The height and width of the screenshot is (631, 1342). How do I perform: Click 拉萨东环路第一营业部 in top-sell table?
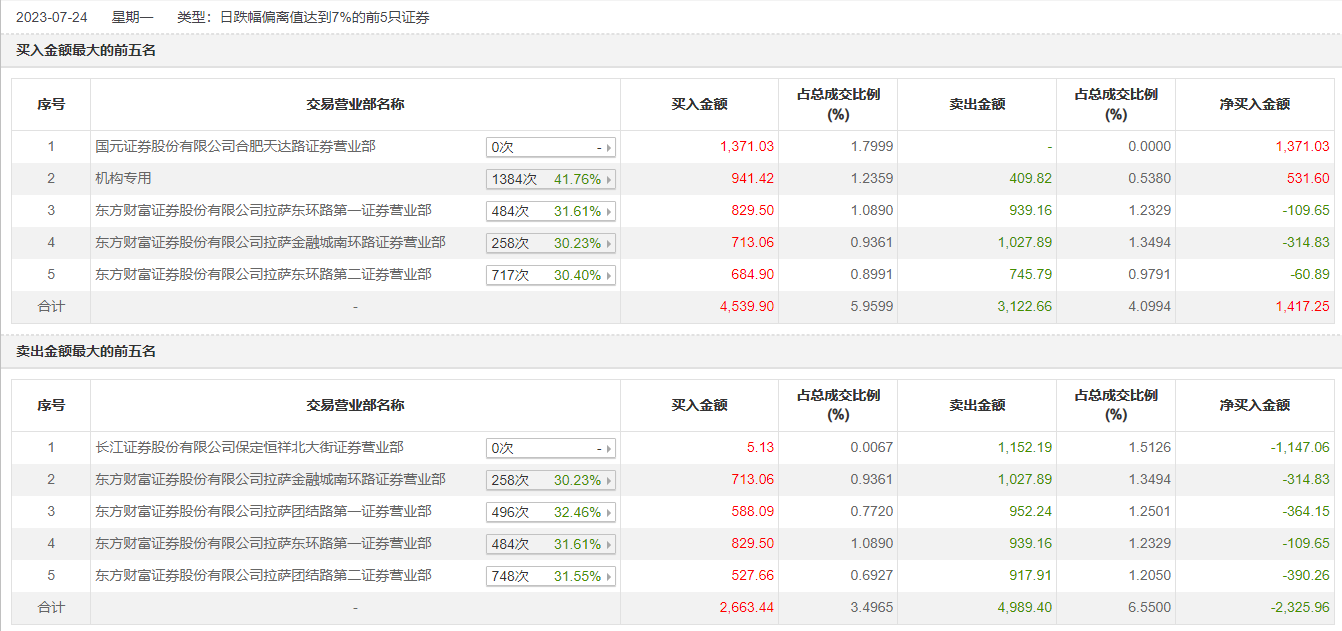(263, 543)
